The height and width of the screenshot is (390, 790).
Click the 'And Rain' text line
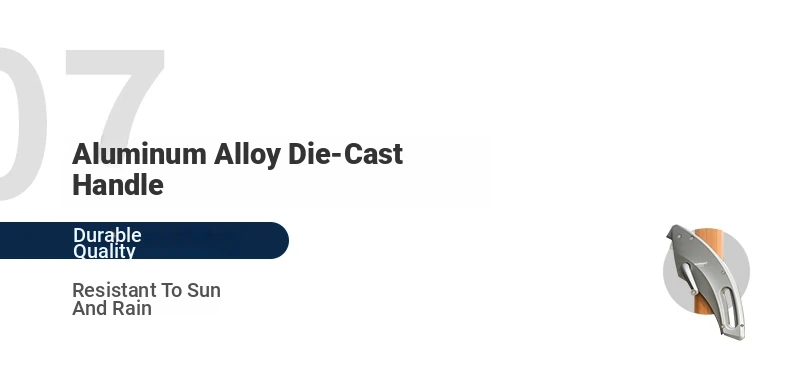pos(112,308)
